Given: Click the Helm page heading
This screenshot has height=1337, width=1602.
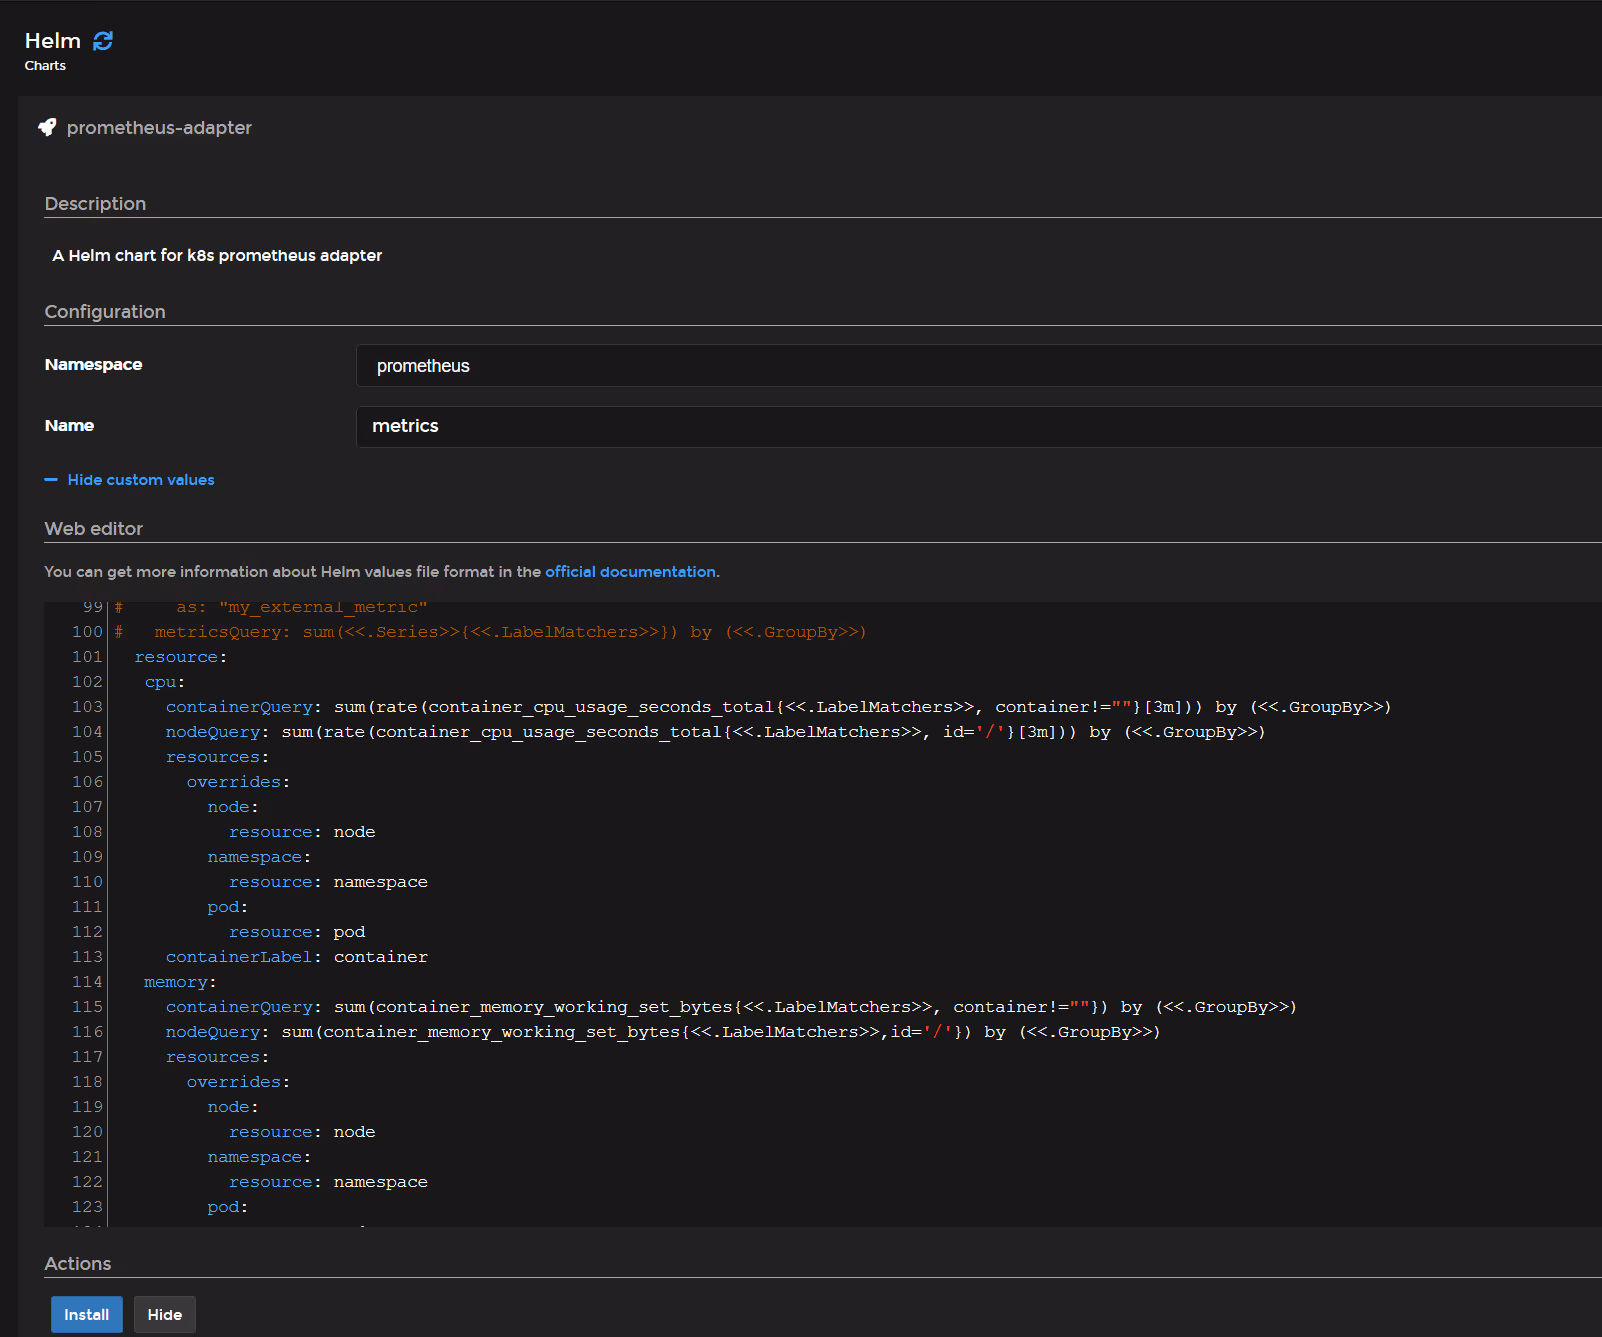Looking at the screenshot, I should (53, 41).
